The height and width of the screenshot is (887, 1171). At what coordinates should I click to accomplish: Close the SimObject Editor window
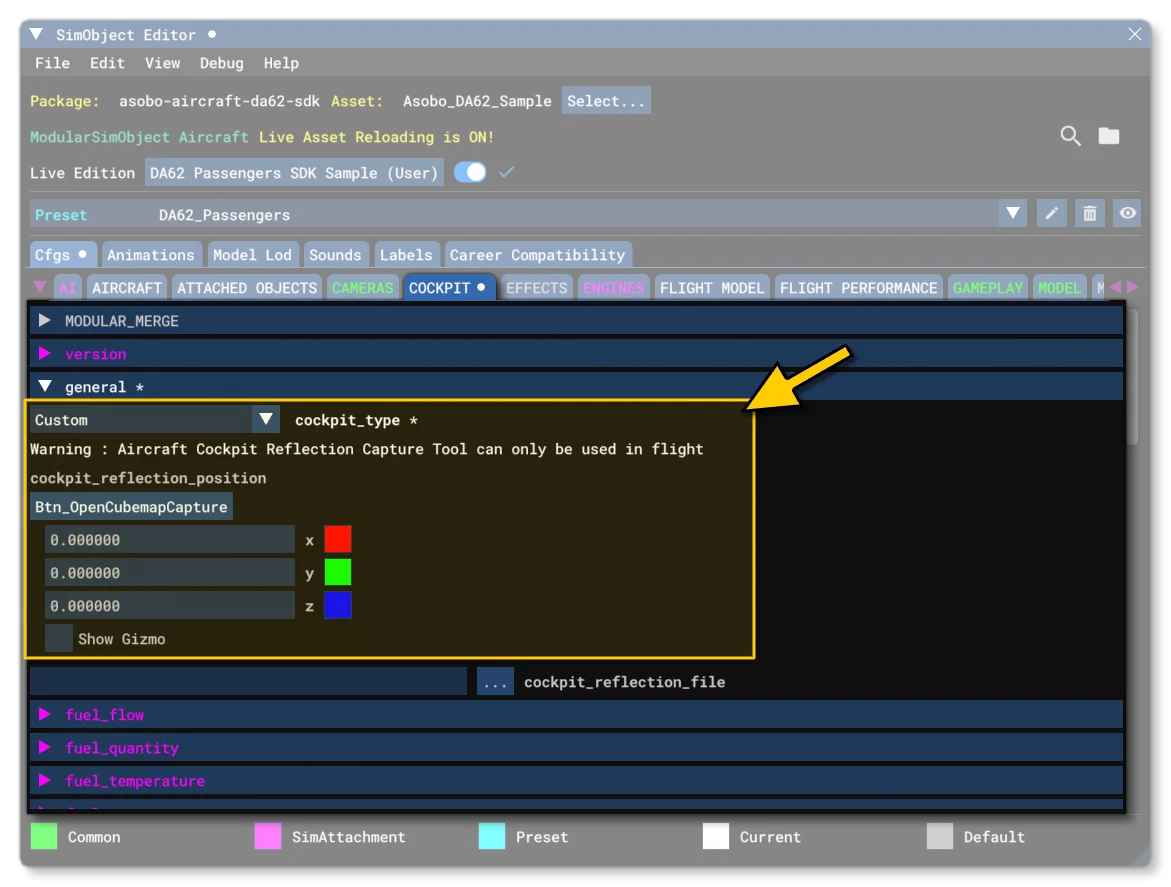point(1134,34)
